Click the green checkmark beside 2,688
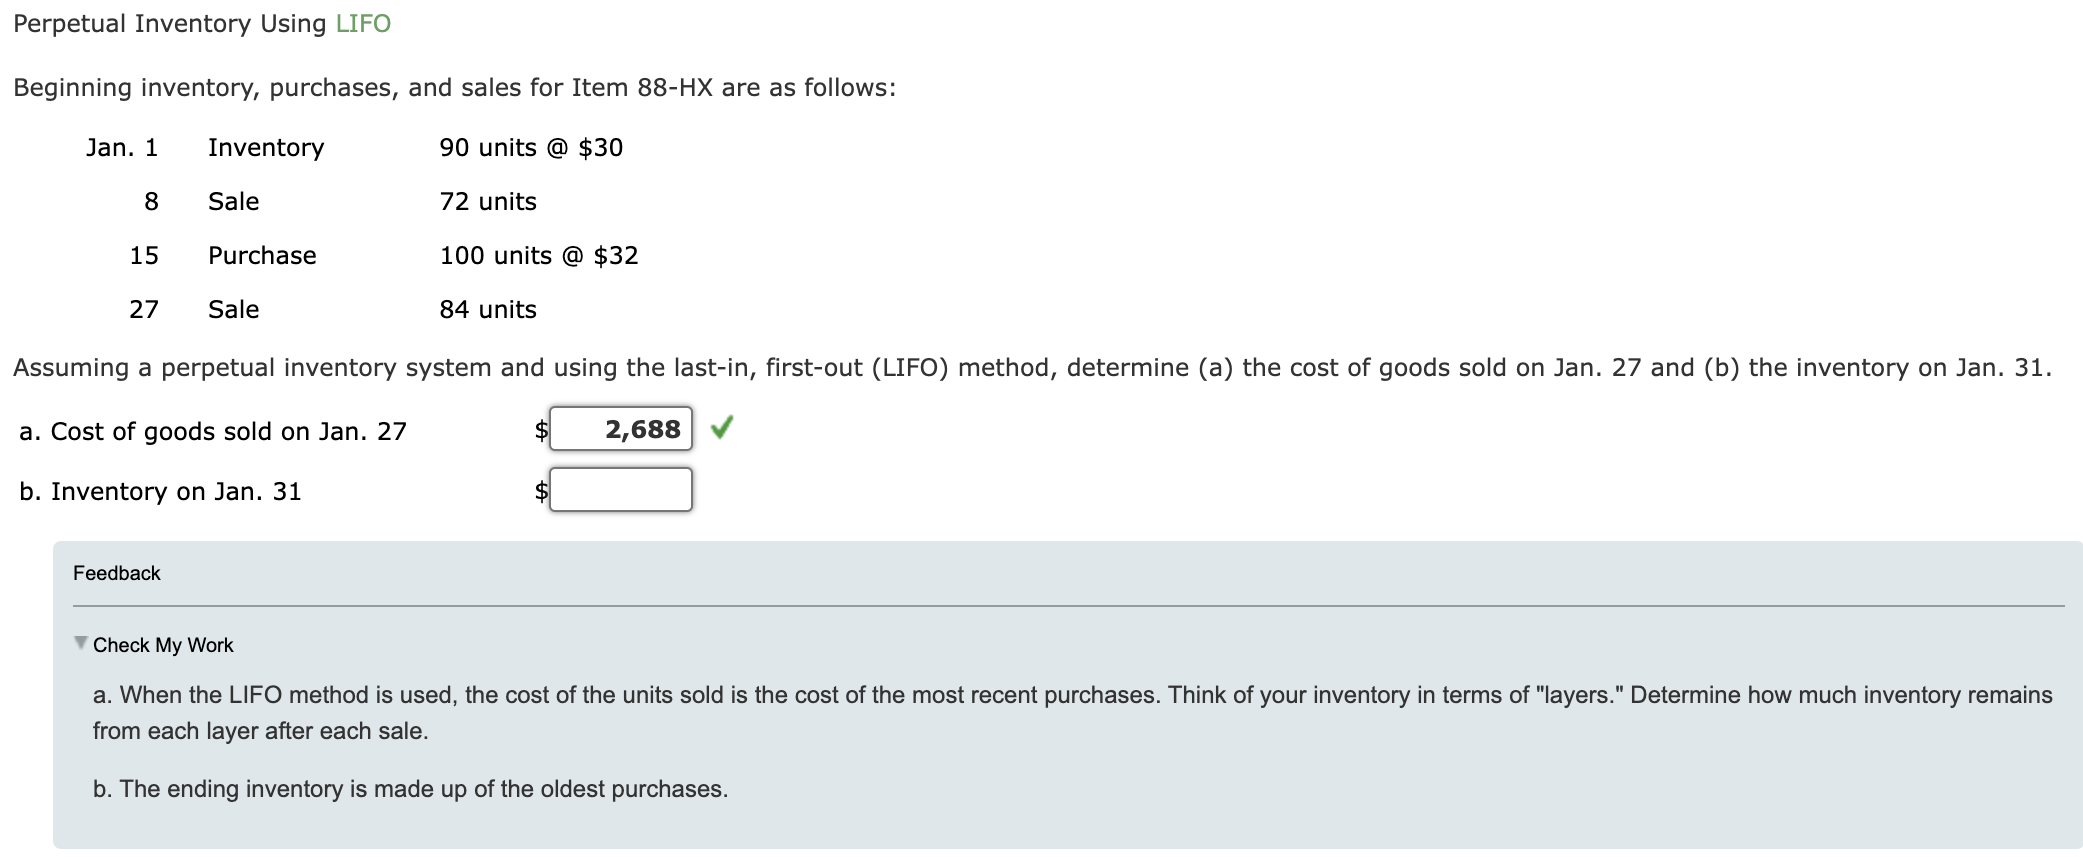Viewport: 2083px width, 857px height. coord(721,429)
